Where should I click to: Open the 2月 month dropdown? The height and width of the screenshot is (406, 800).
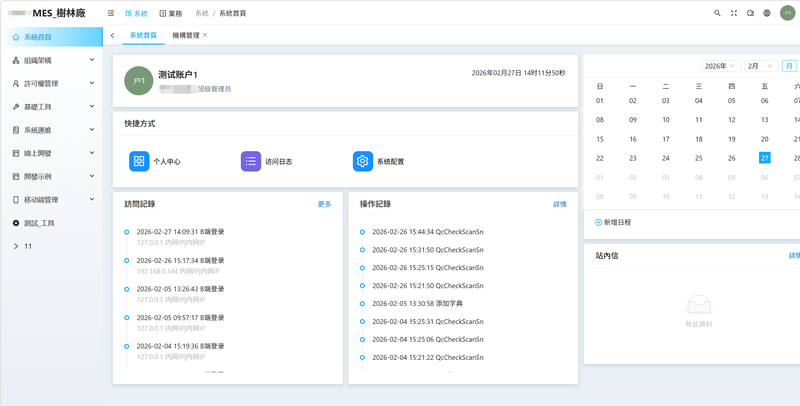[761, 66]
